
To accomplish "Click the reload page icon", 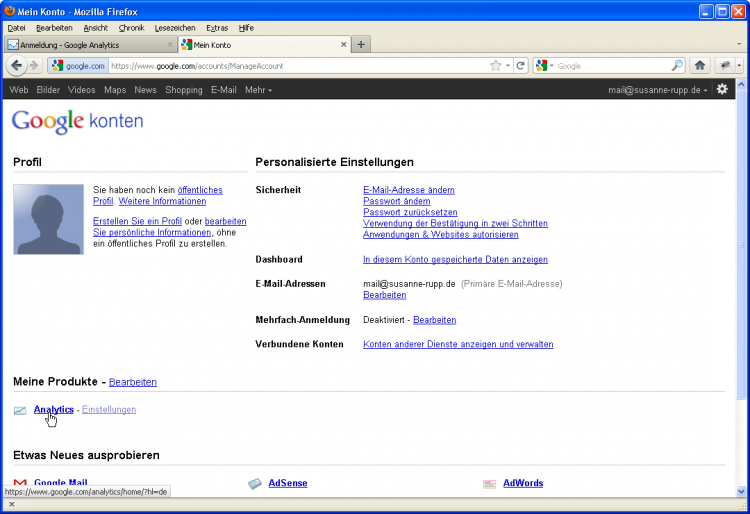I will pos(521,66).
